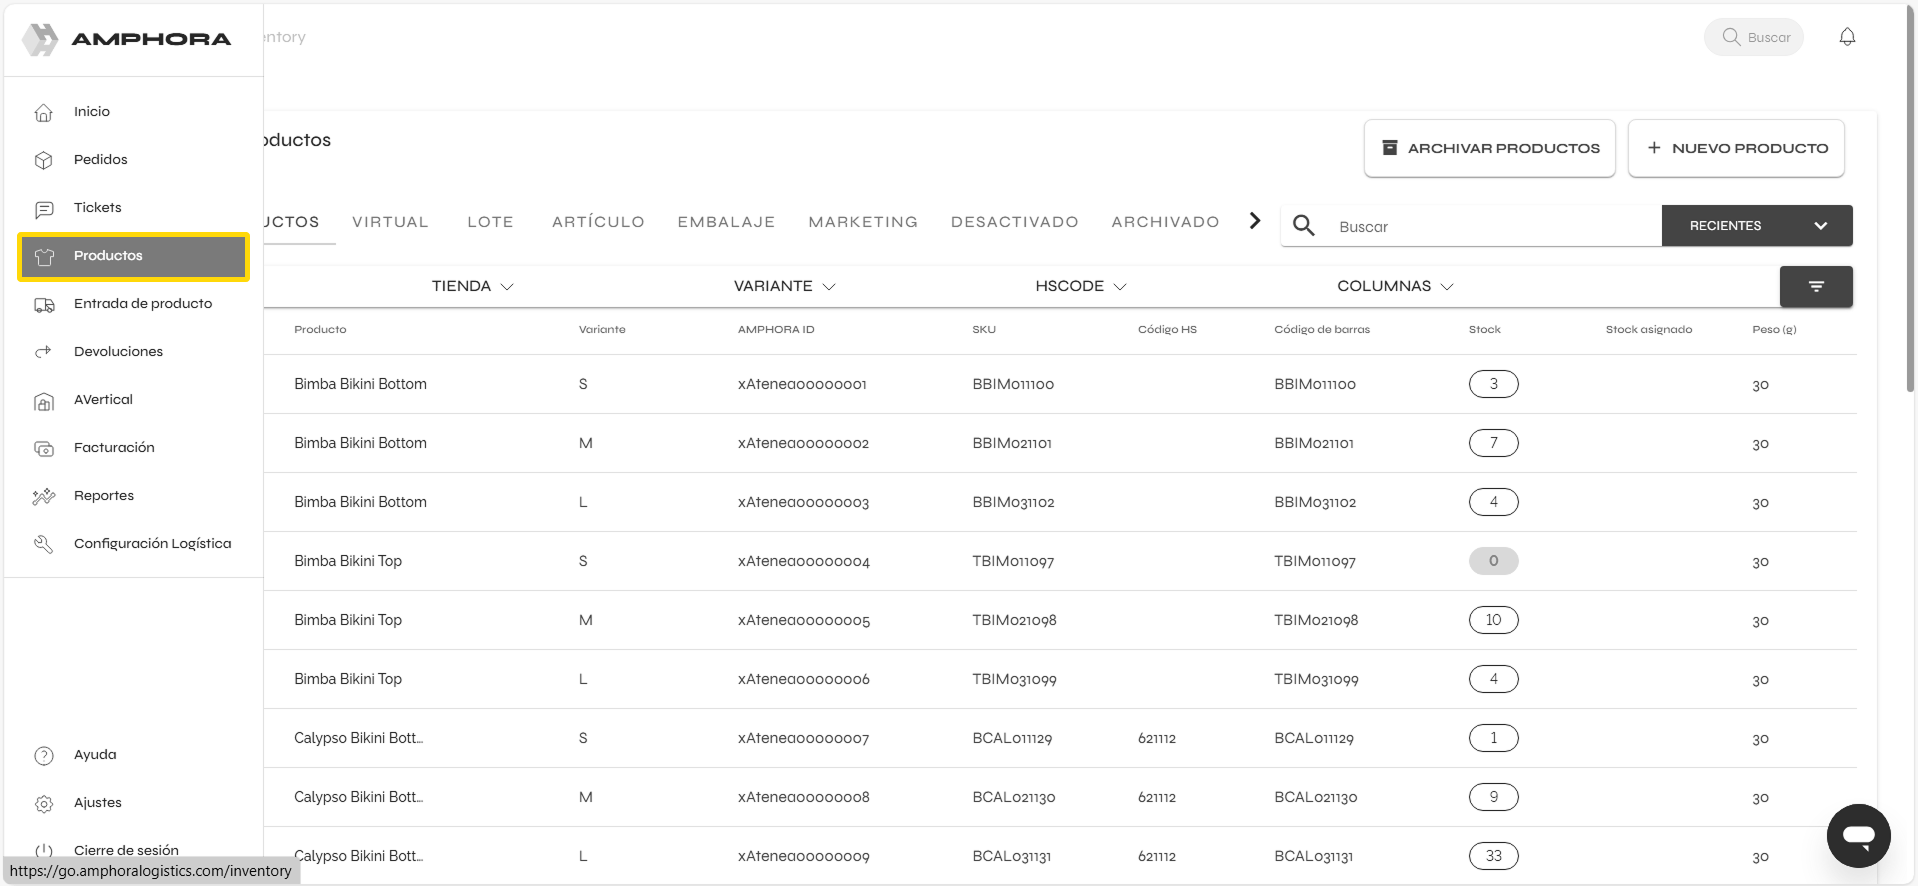Screen dimensions: 1918x886
Task: Expand the VARIANTE filter dropdown
Action: [x=784, y=286]
